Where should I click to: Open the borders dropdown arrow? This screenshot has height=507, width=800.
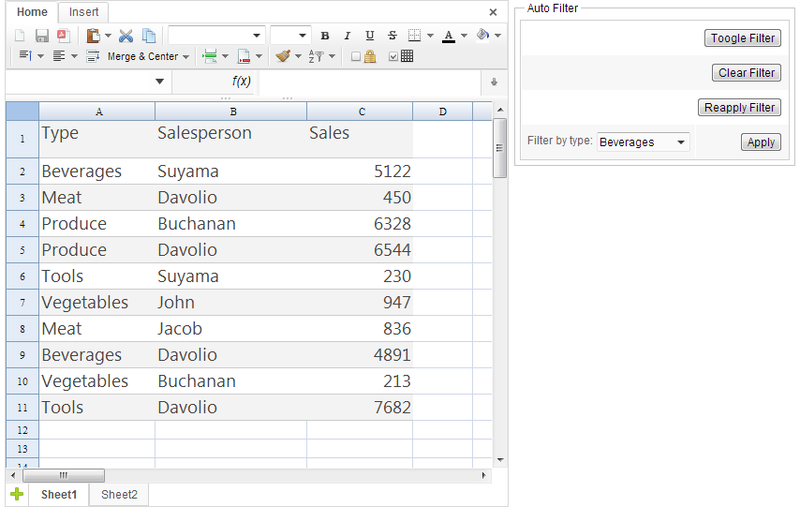(430, 35)
